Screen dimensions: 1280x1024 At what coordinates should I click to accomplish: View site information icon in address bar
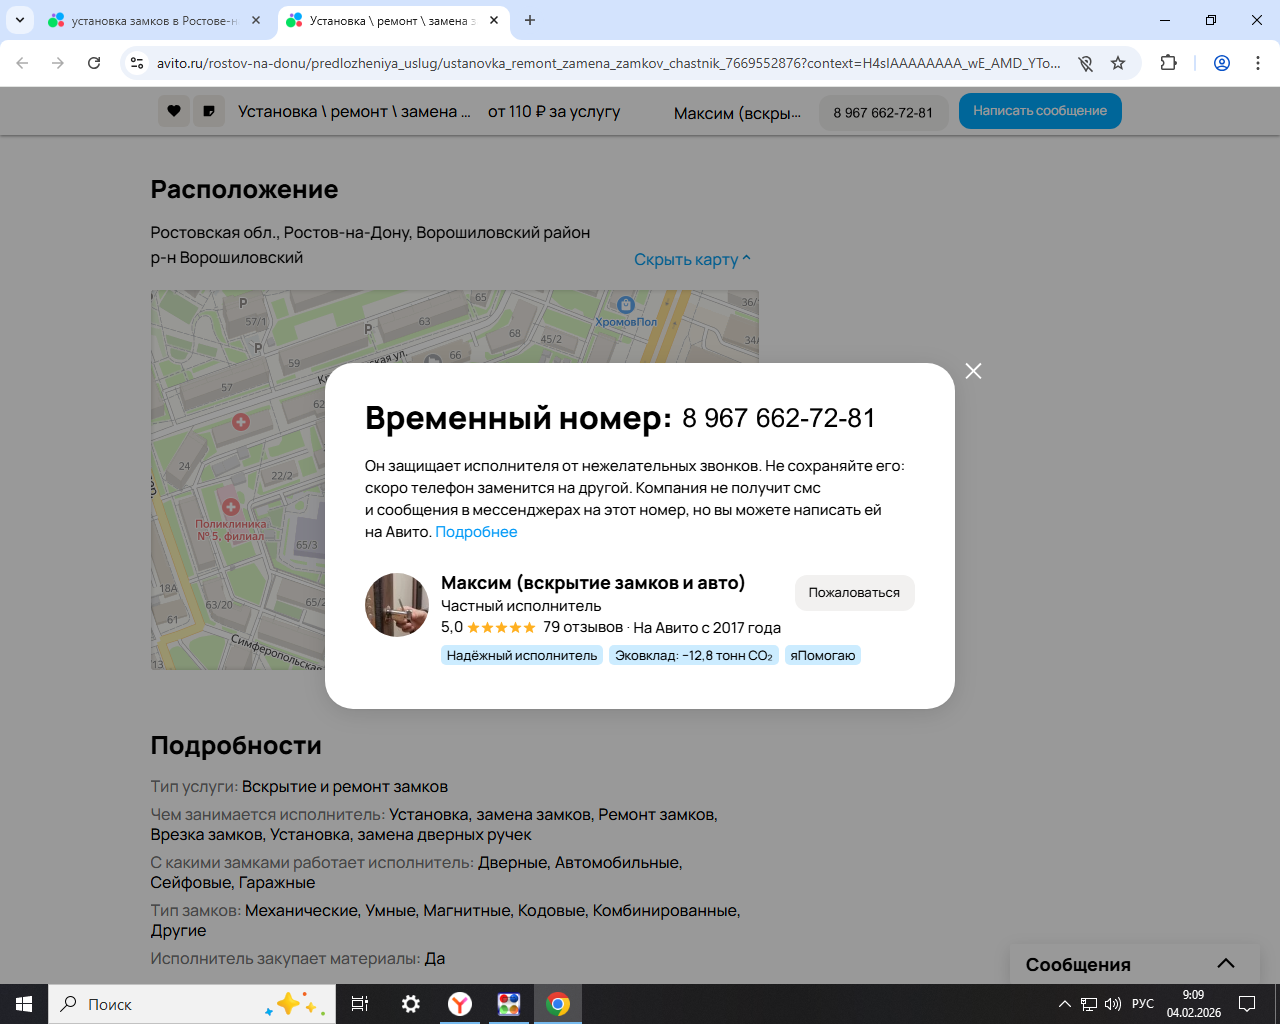138,63
